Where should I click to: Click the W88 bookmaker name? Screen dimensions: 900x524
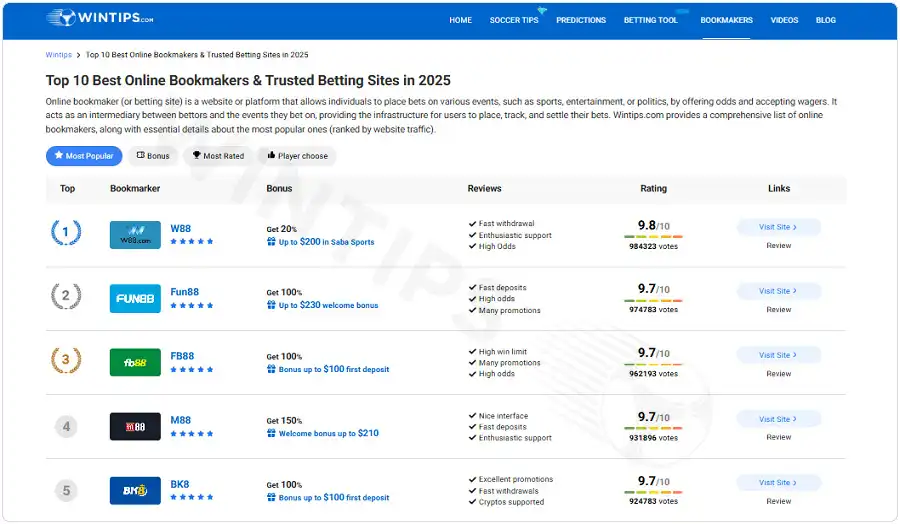(180, 228)
